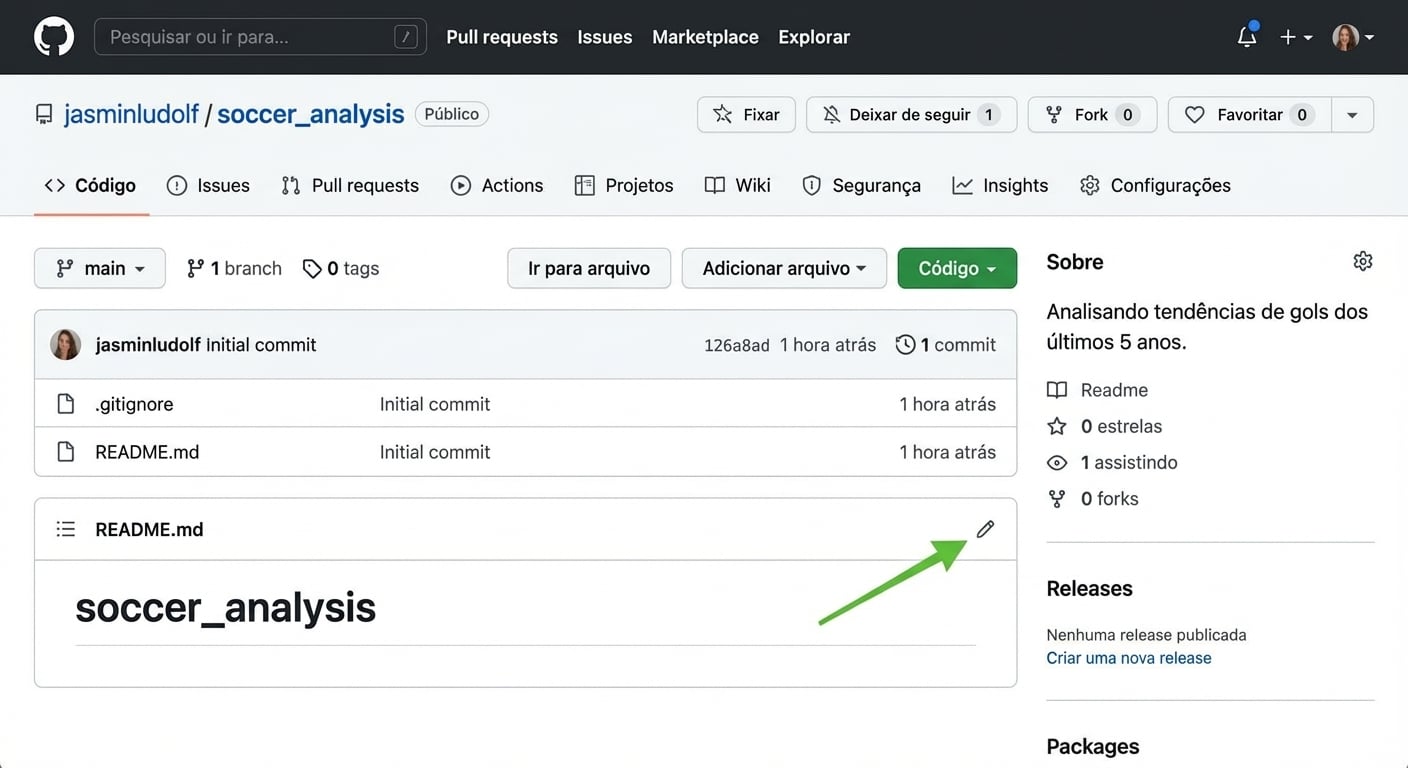
Task: Open README table of contents icon
Action: point(66,529)
